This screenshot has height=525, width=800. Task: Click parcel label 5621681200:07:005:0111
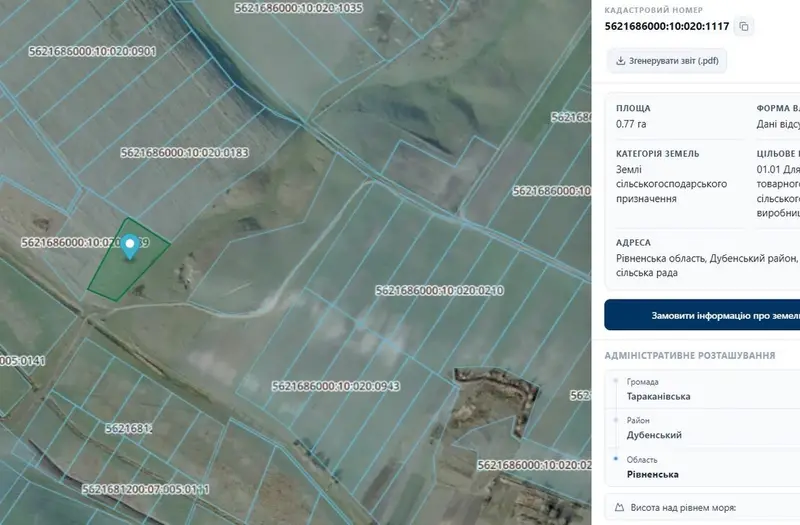(146, 489)
